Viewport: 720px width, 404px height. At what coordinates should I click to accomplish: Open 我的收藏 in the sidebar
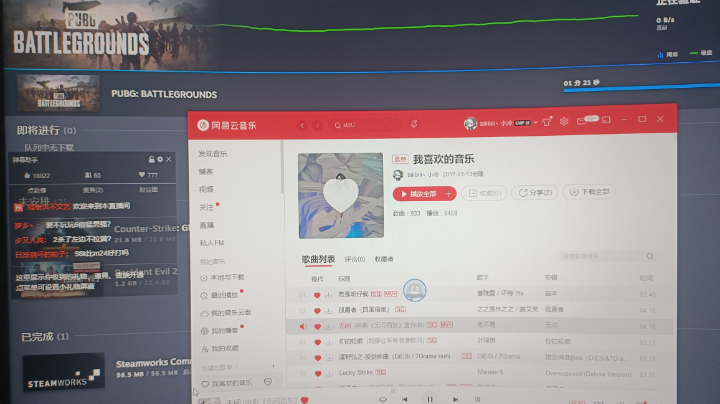[220, 348]
